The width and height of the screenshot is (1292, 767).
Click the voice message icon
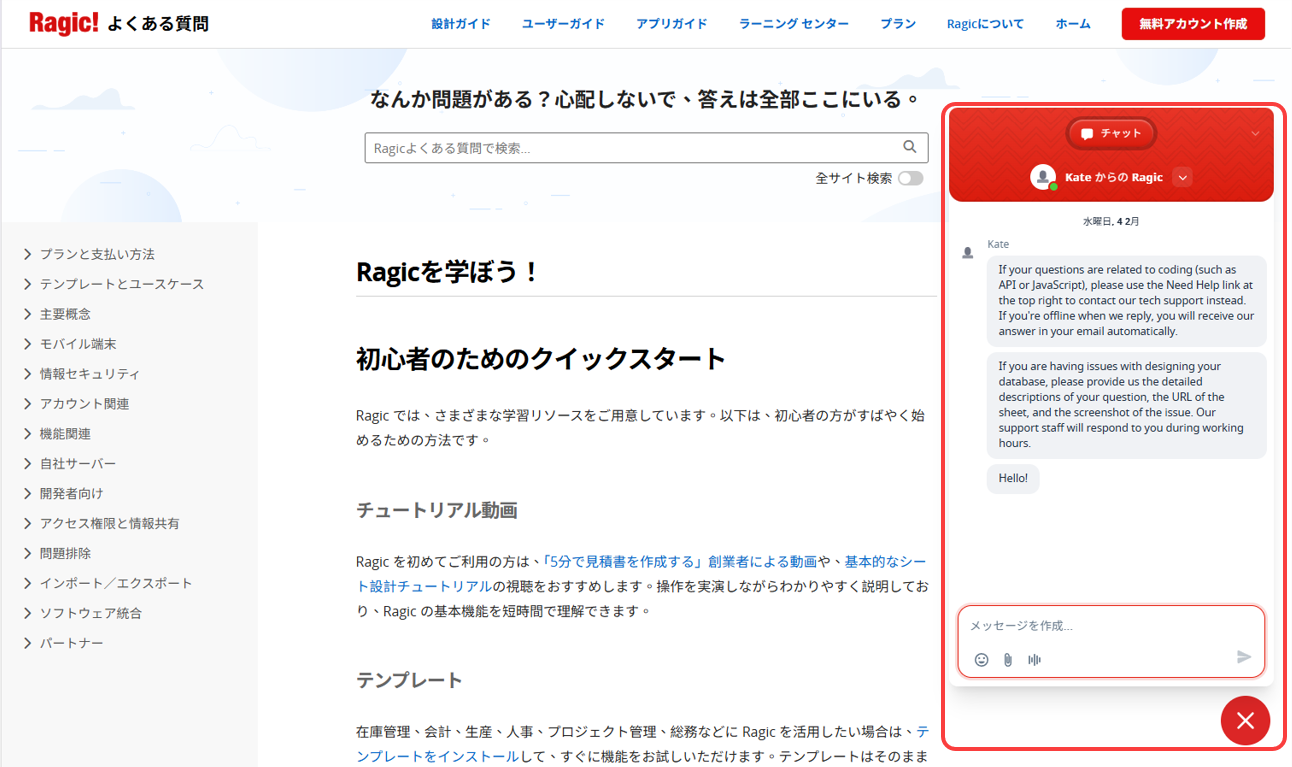[x=1034, y=660]
